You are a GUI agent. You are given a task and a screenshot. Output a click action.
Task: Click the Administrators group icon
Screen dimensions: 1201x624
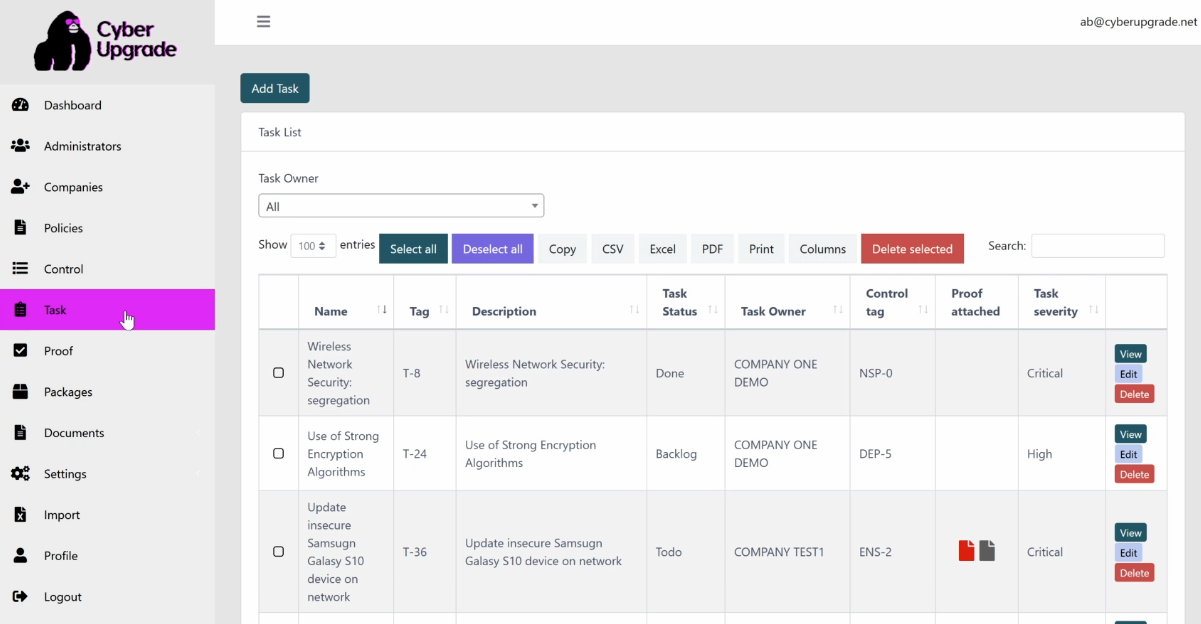(20, 146)
